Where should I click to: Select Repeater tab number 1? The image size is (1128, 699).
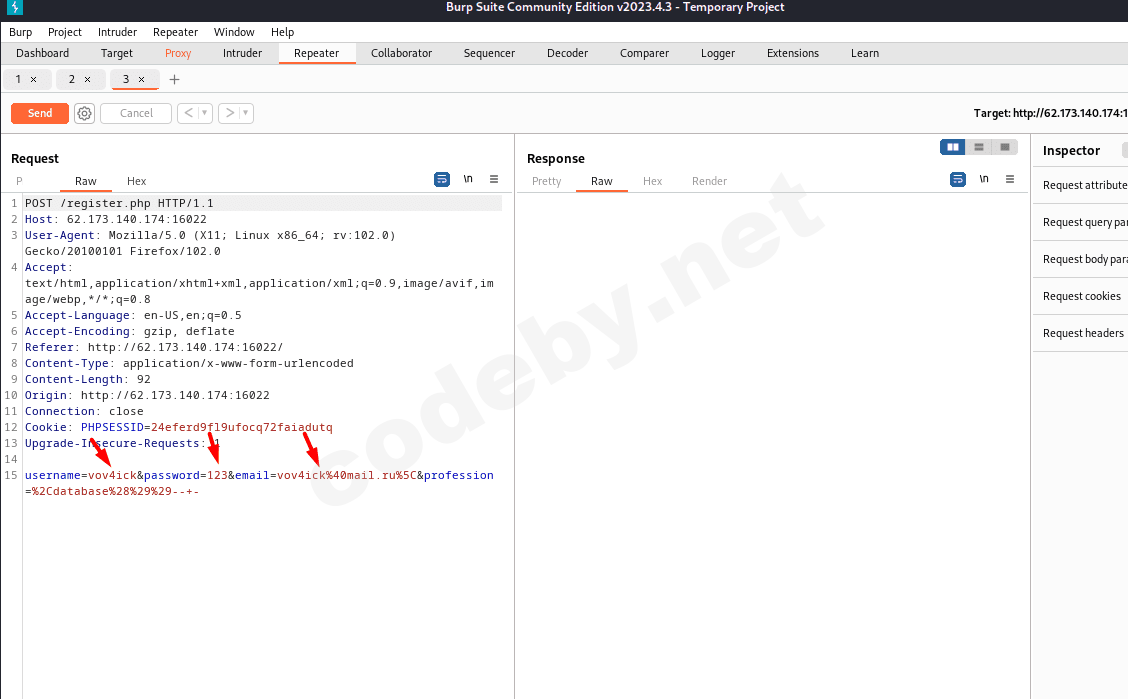18,79
